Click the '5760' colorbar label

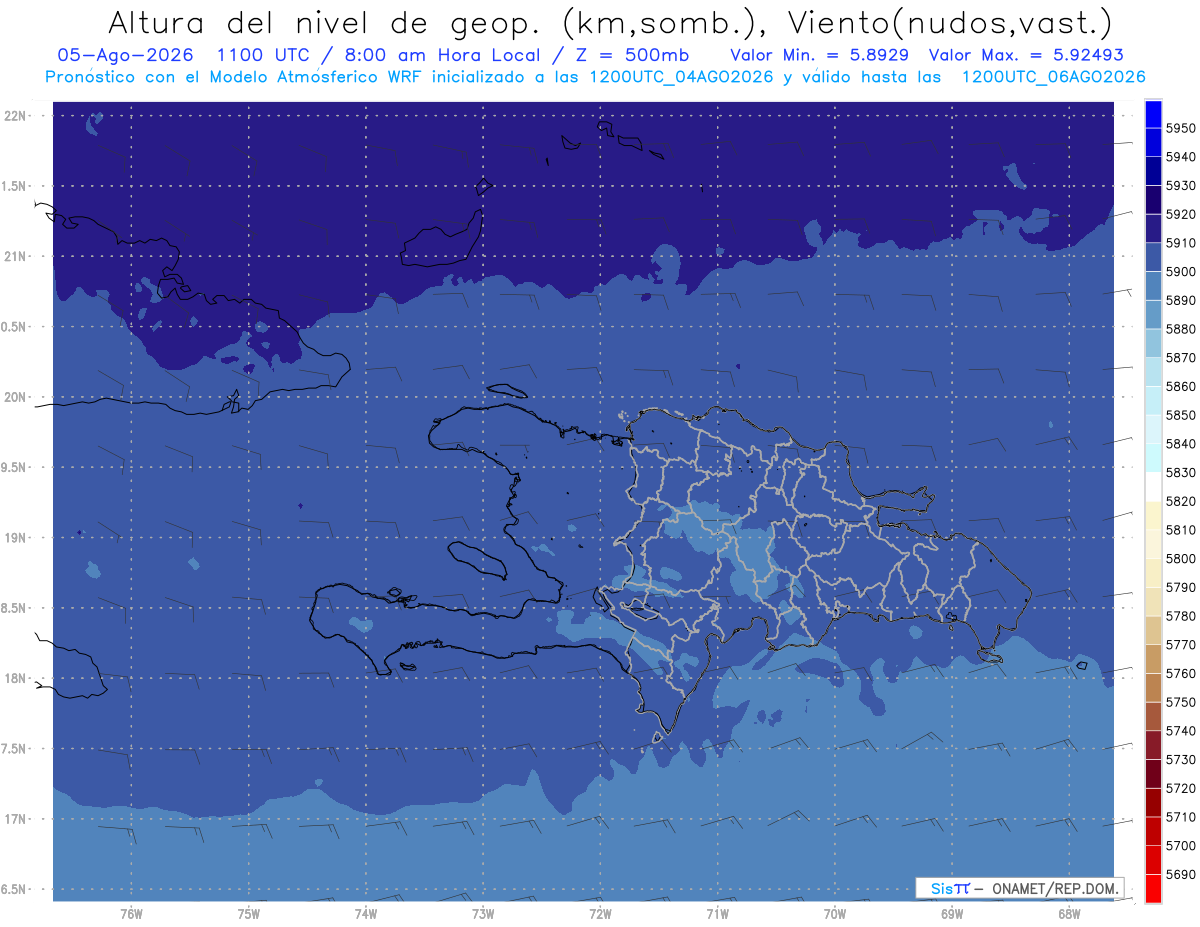click(1181, 673)
